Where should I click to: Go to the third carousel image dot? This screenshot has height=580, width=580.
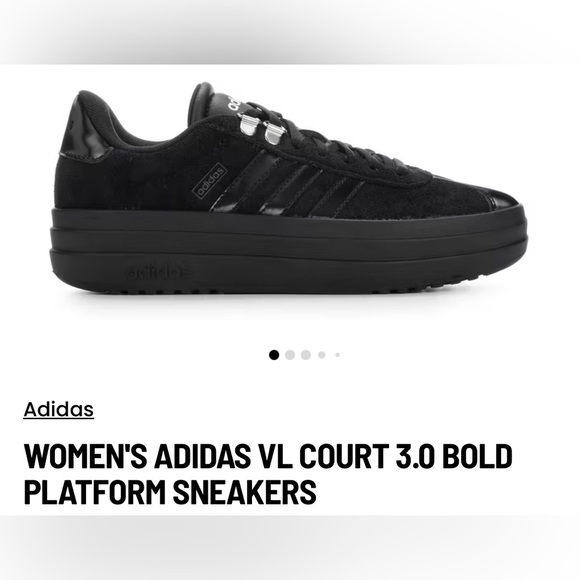[x=306, y=355]
